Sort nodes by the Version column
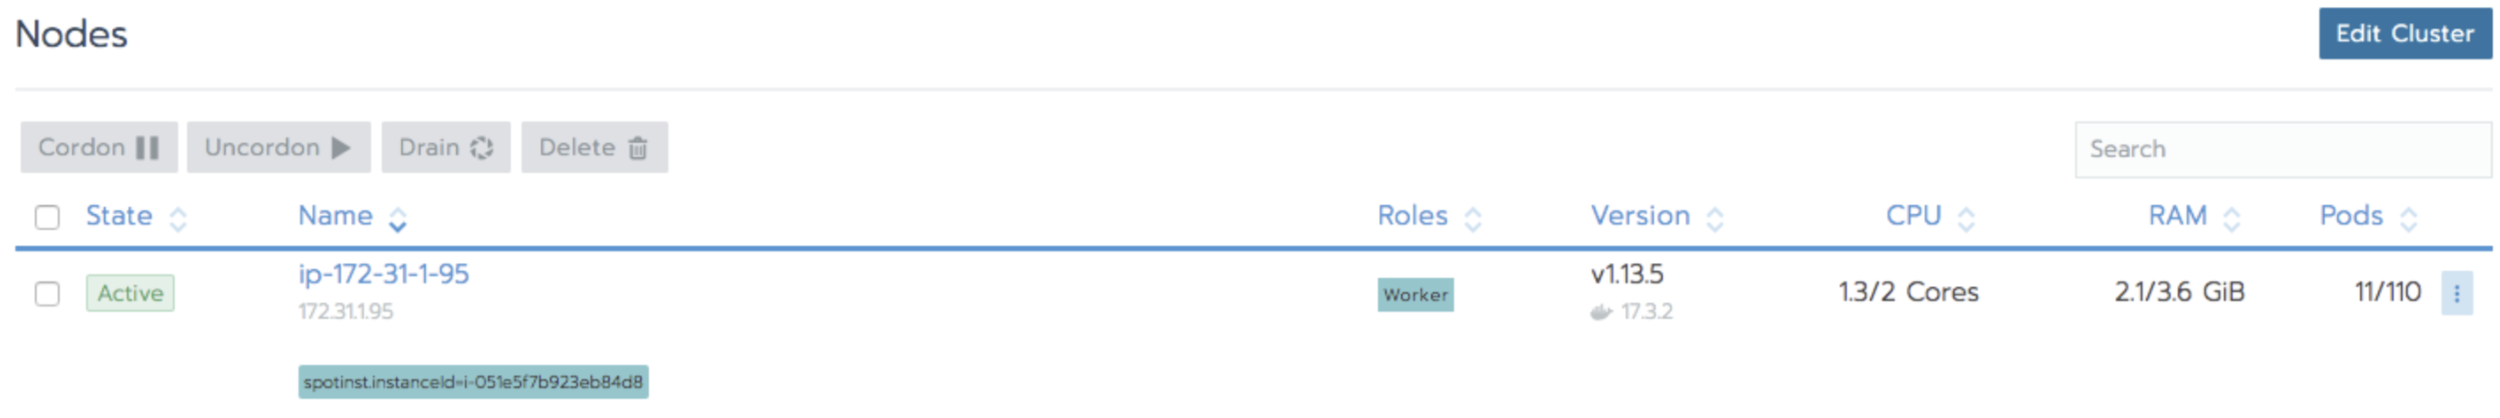Screen dimensions: 2500x418 click(x=1640, y=216)
